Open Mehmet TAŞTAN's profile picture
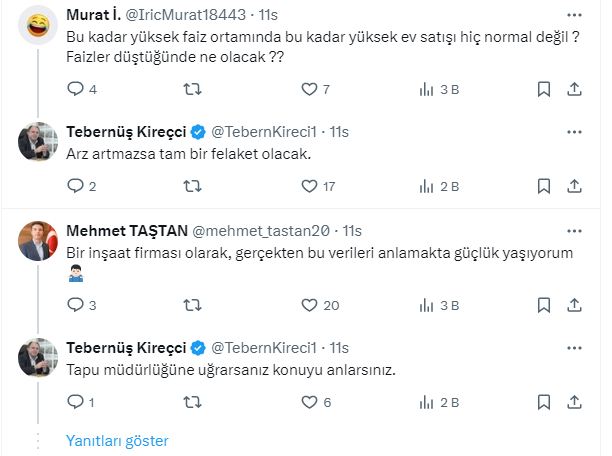Viewport: 612px width, 456px height. pyautogui.click(x=38, y=240)
